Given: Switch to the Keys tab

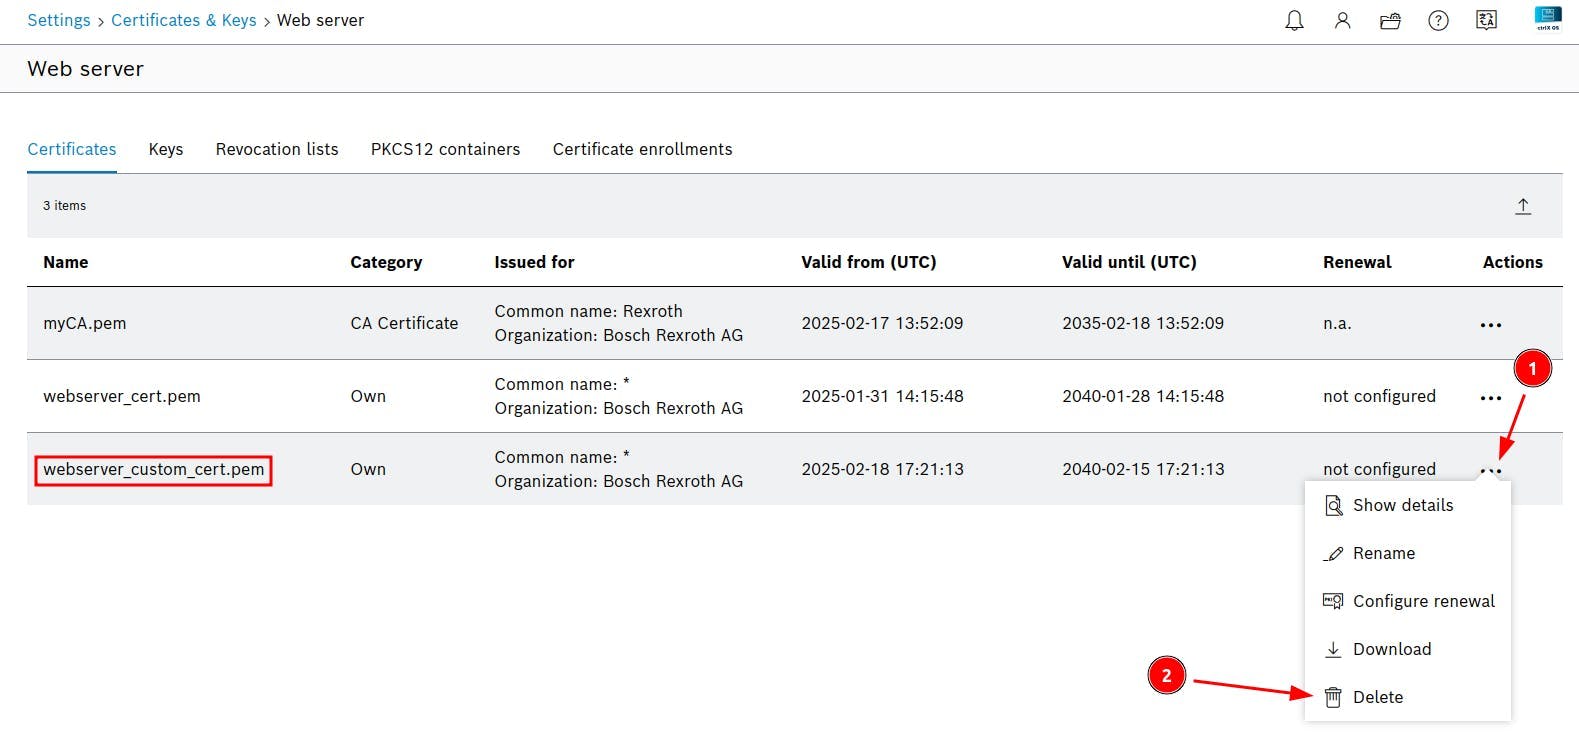Looking at the screenshot, I should click(x=166, y=149).
